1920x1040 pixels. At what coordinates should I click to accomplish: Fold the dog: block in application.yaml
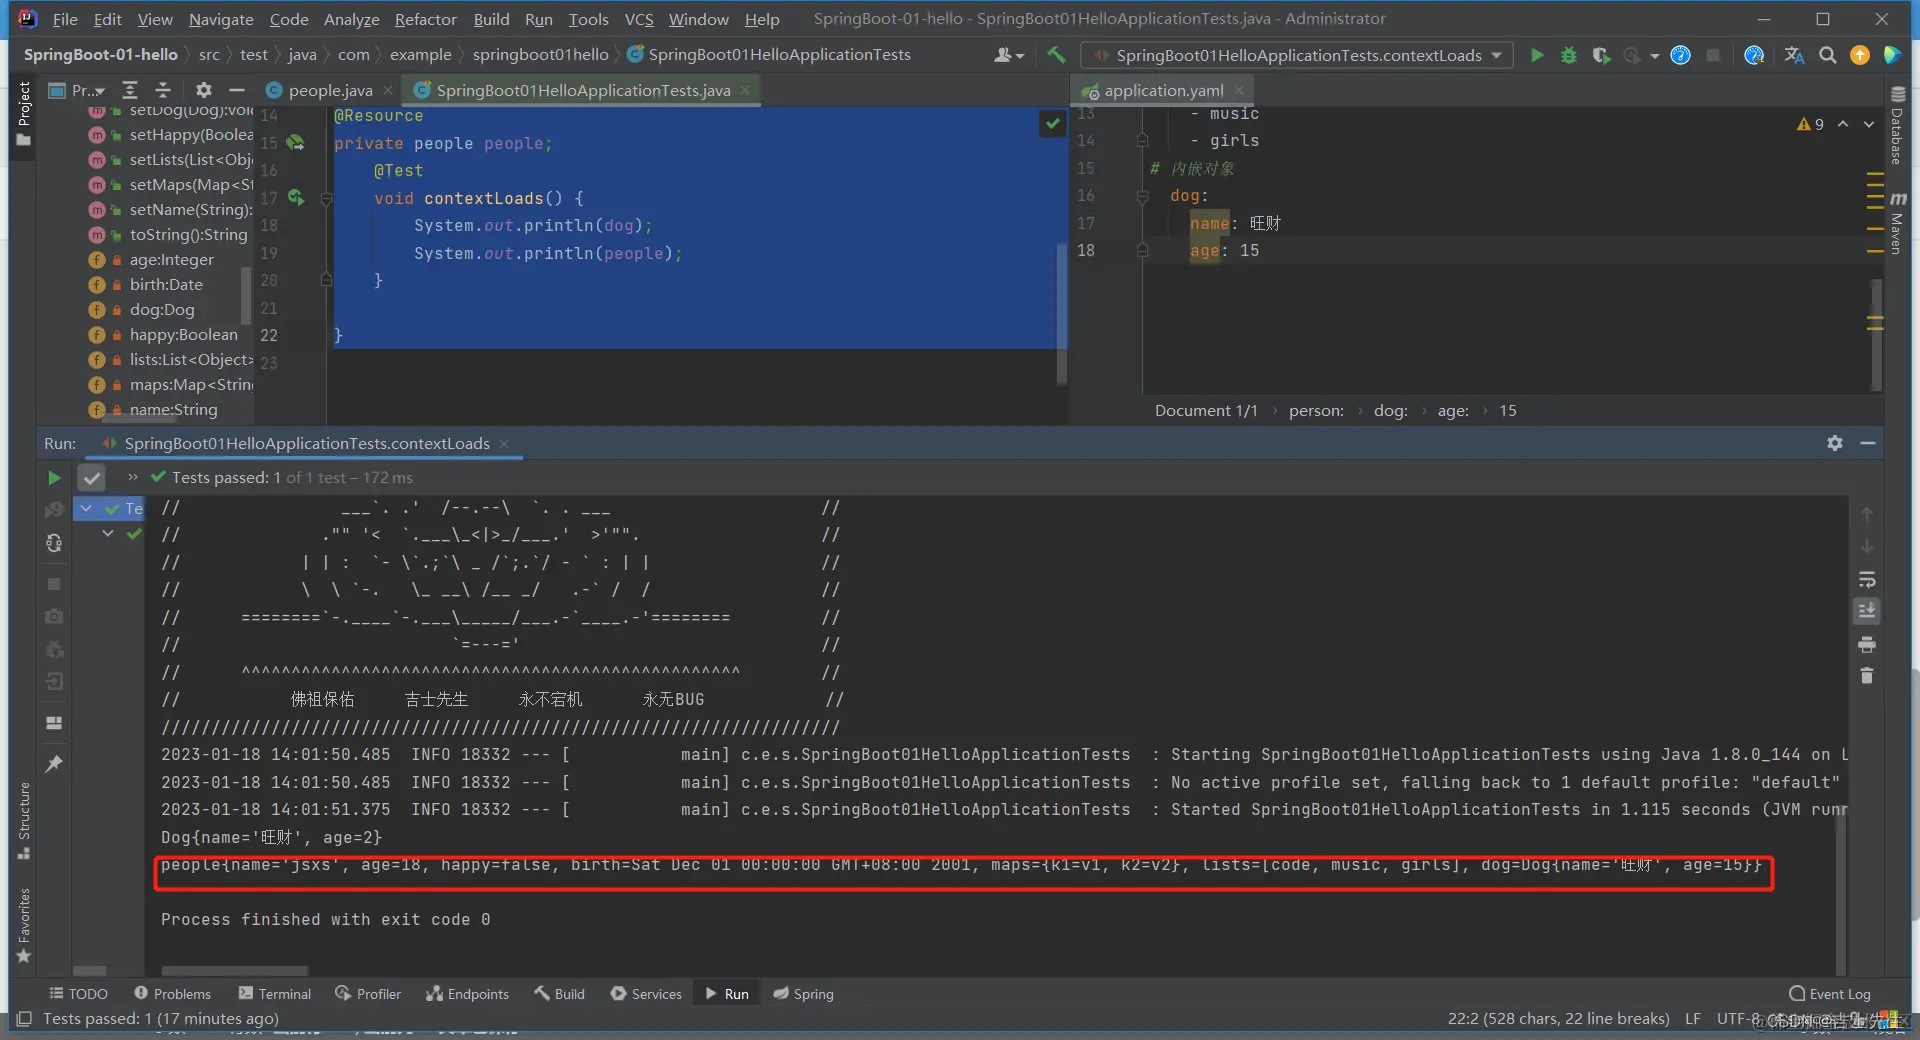pos(1142,196)
